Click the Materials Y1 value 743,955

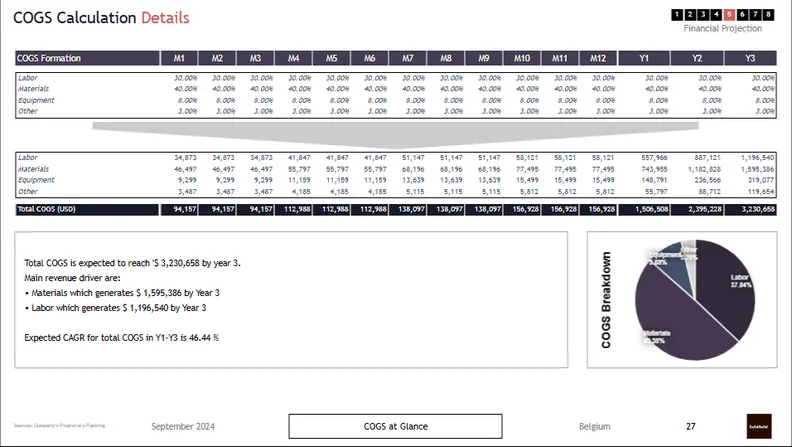[654, 169]
